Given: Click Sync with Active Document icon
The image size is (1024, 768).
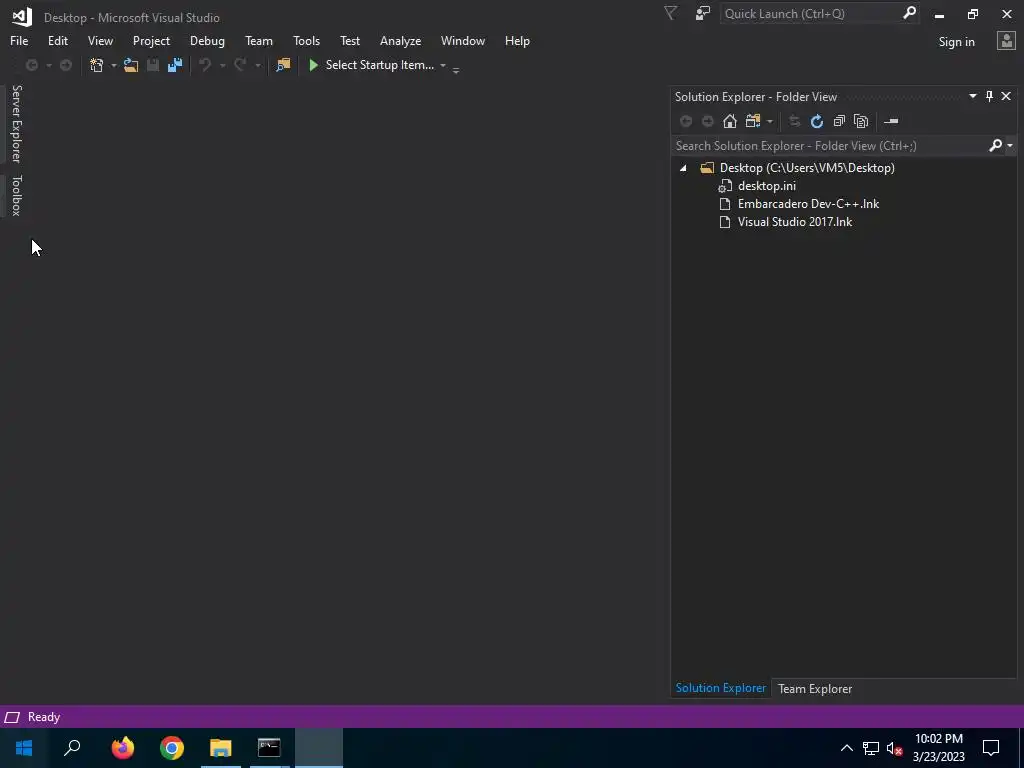Looking at the screenshot, I should tap(794, 121).
